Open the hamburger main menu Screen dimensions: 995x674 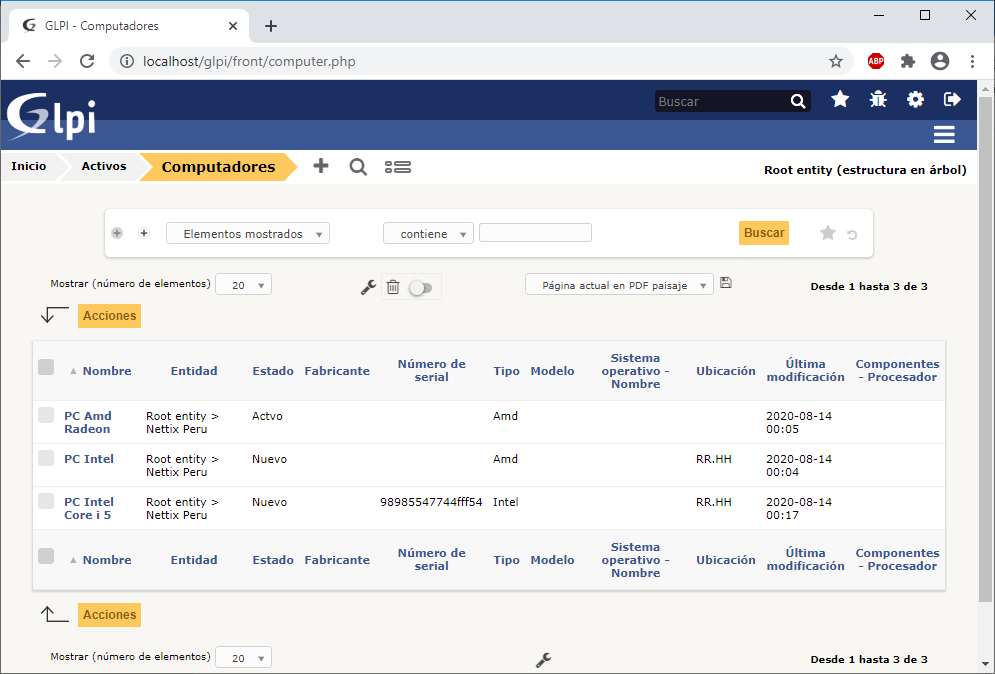point(944,135)
